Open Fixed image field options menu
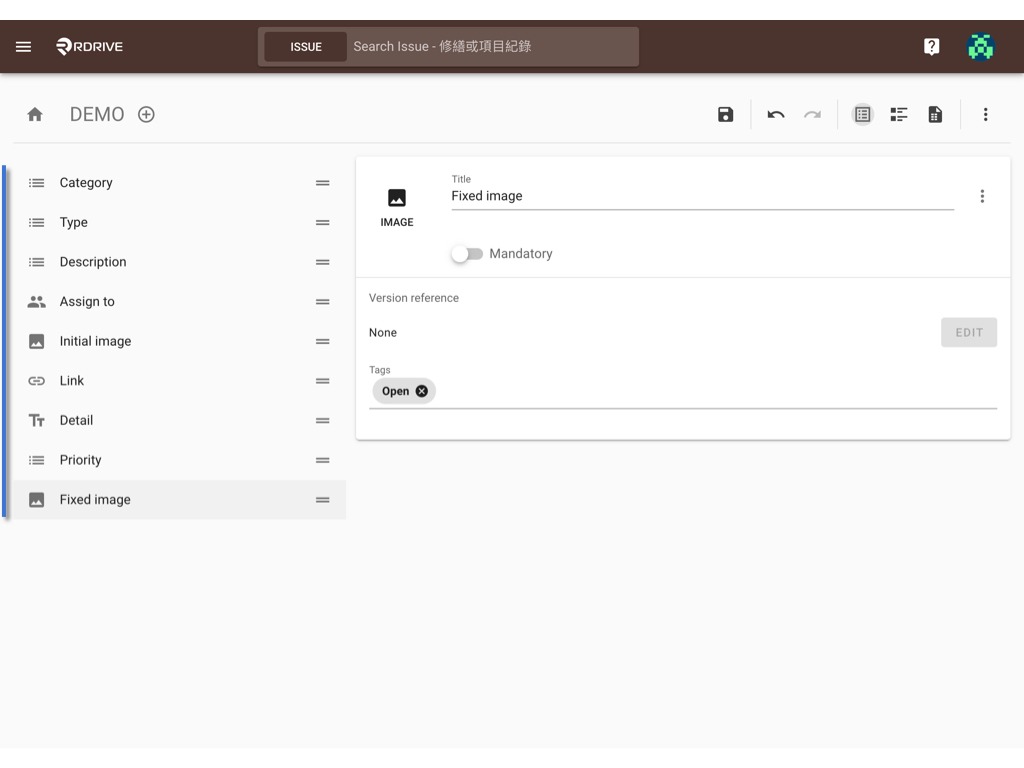The width and height of the screenshot is (1024, 768). (982, 197)
